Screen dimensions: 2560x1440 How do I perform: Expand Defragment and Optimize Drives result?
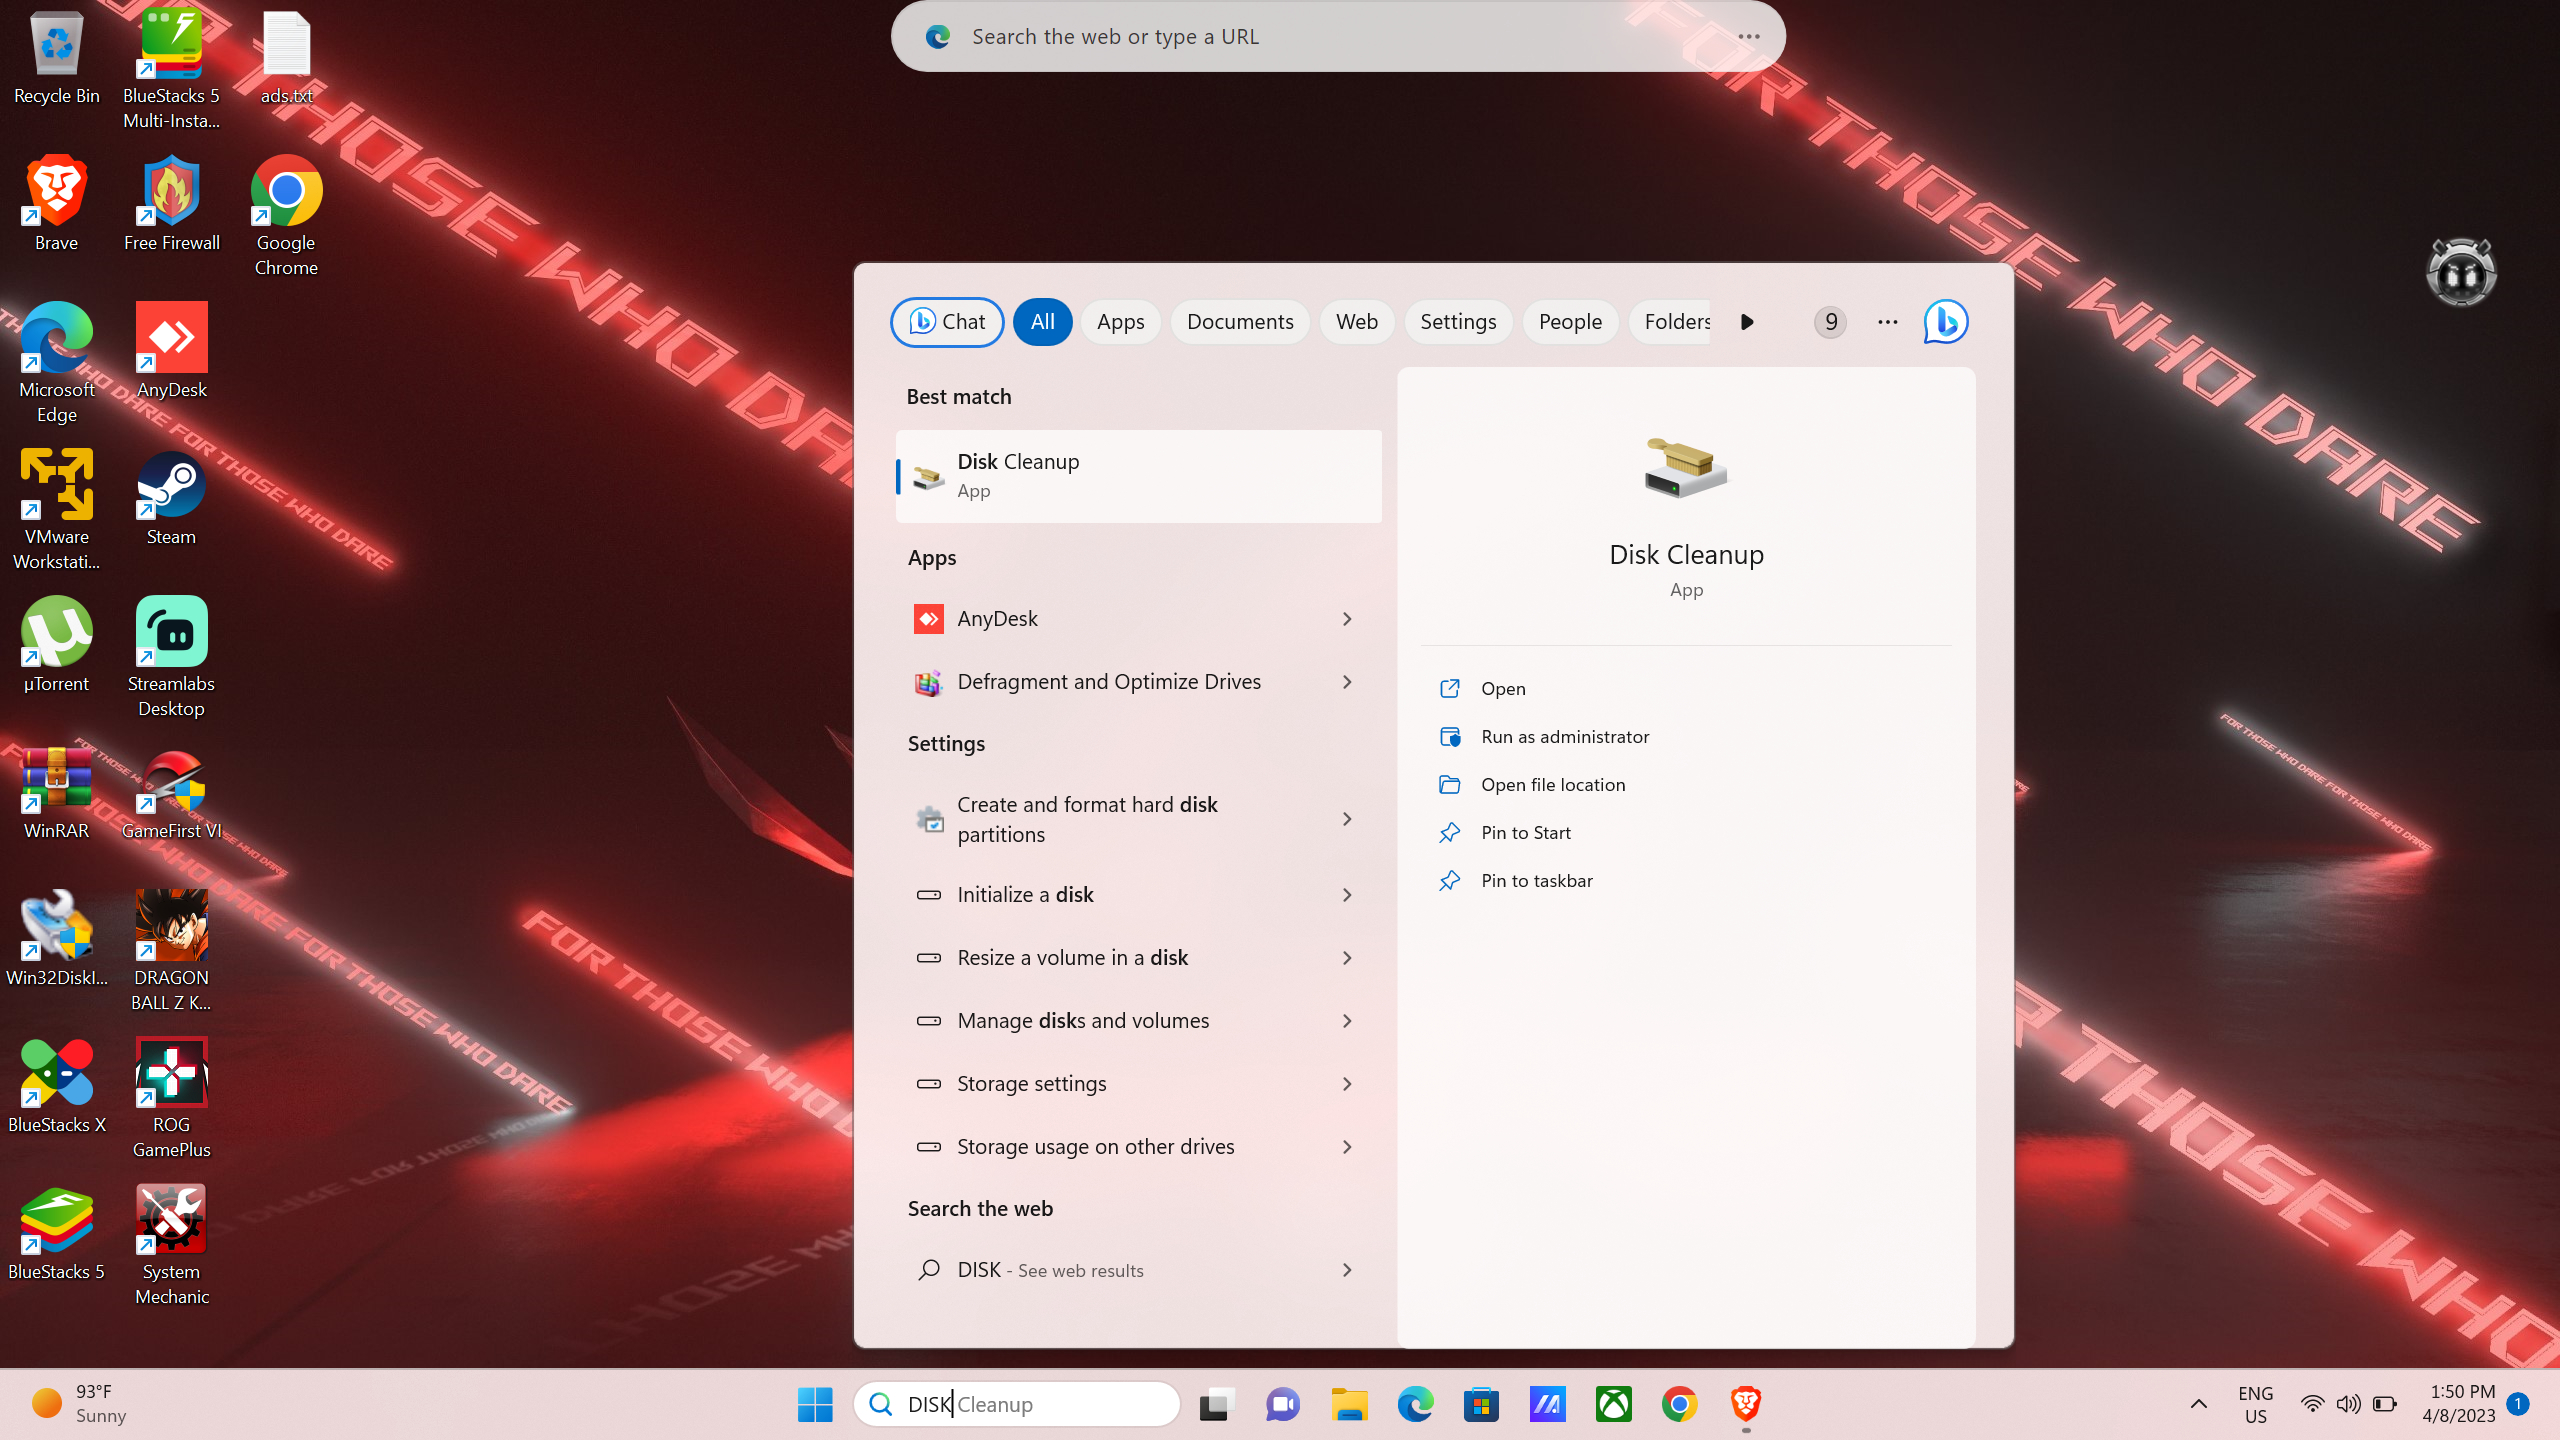tap(1347, 680)
